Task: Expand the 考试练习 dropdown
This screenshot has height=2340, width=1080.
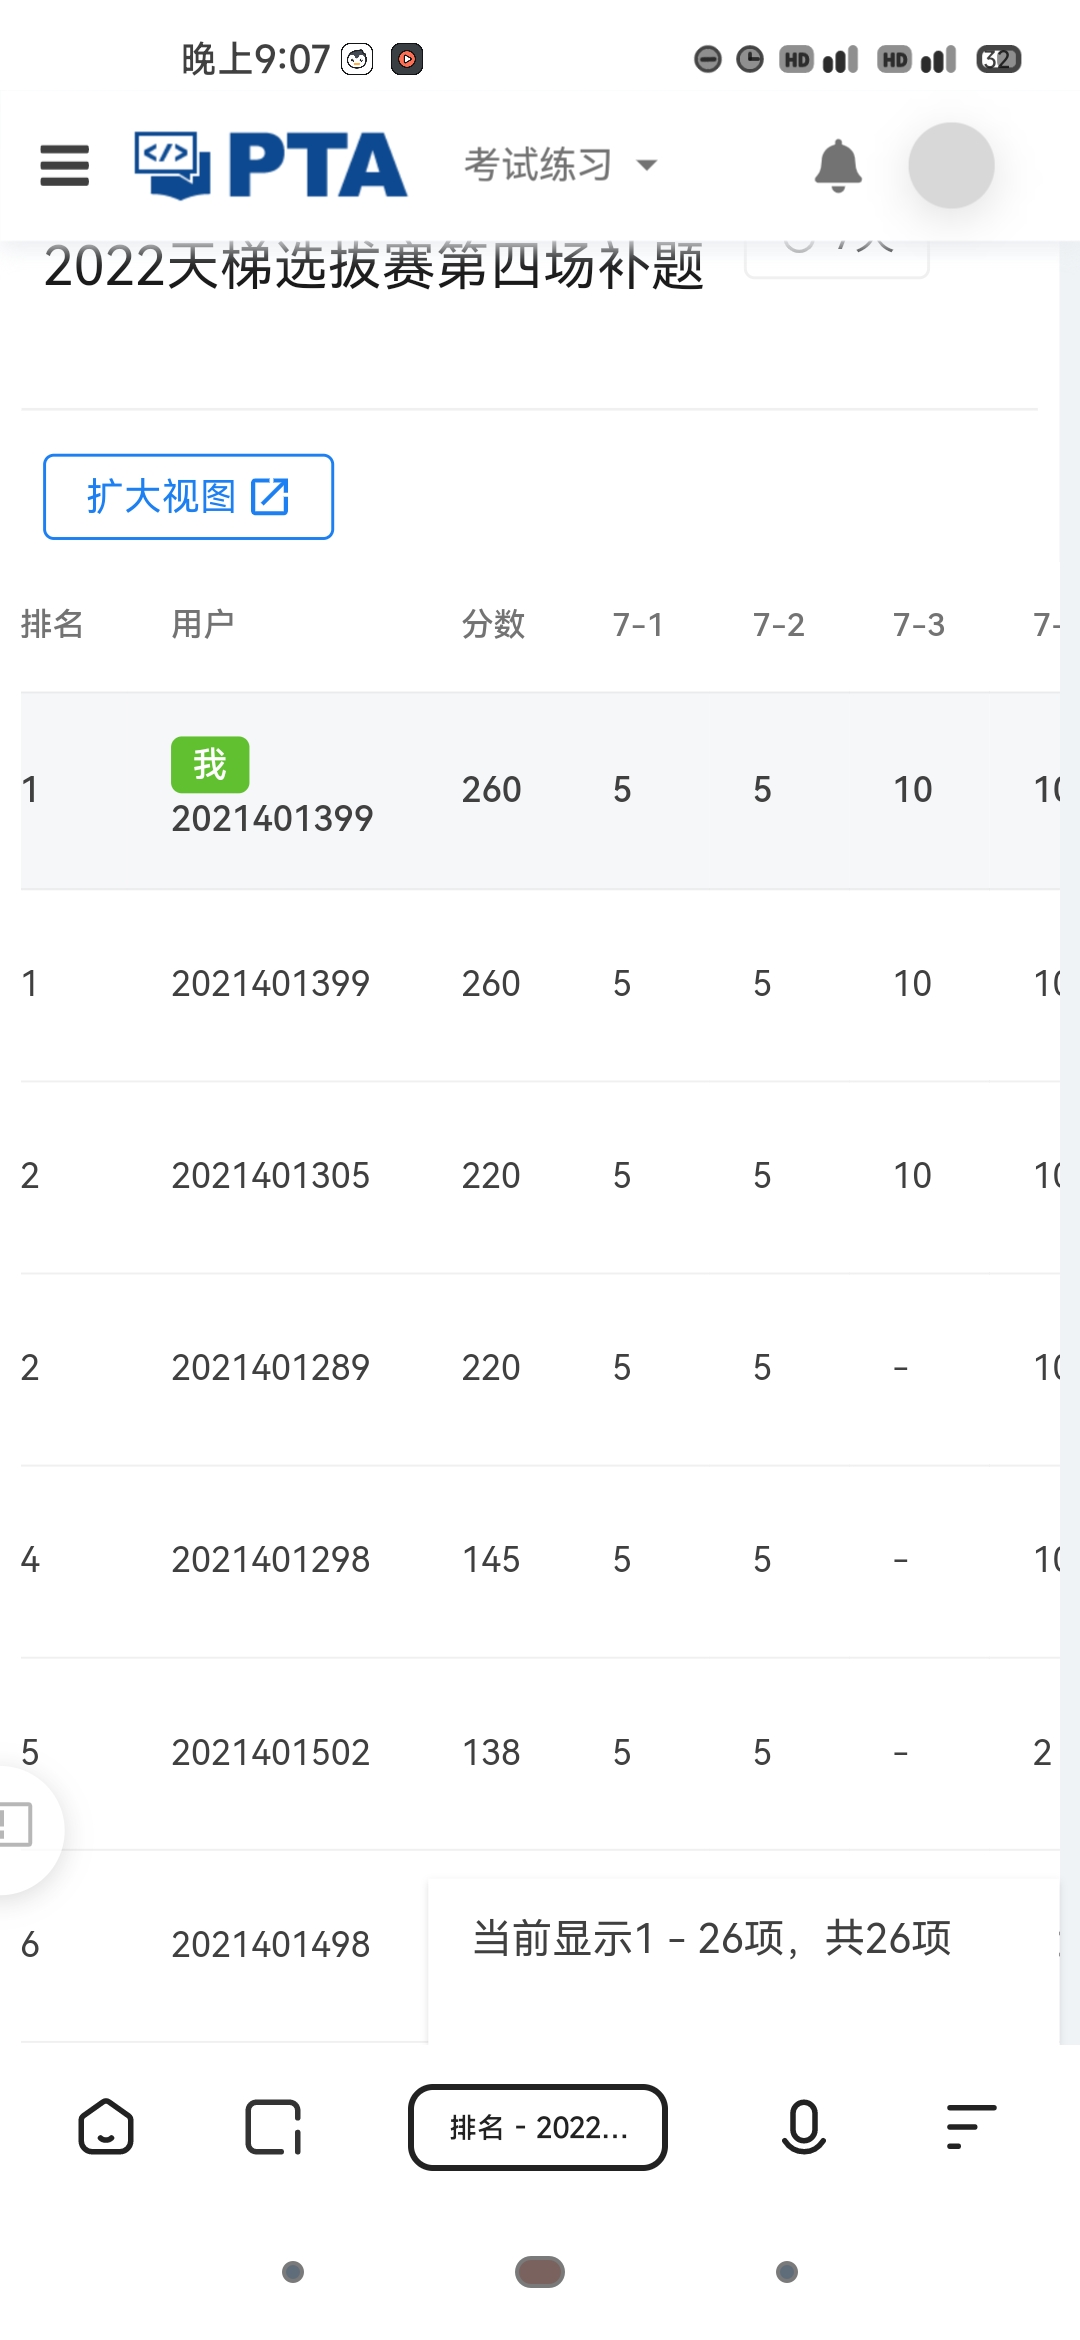Action: click(x=560, y=165)
